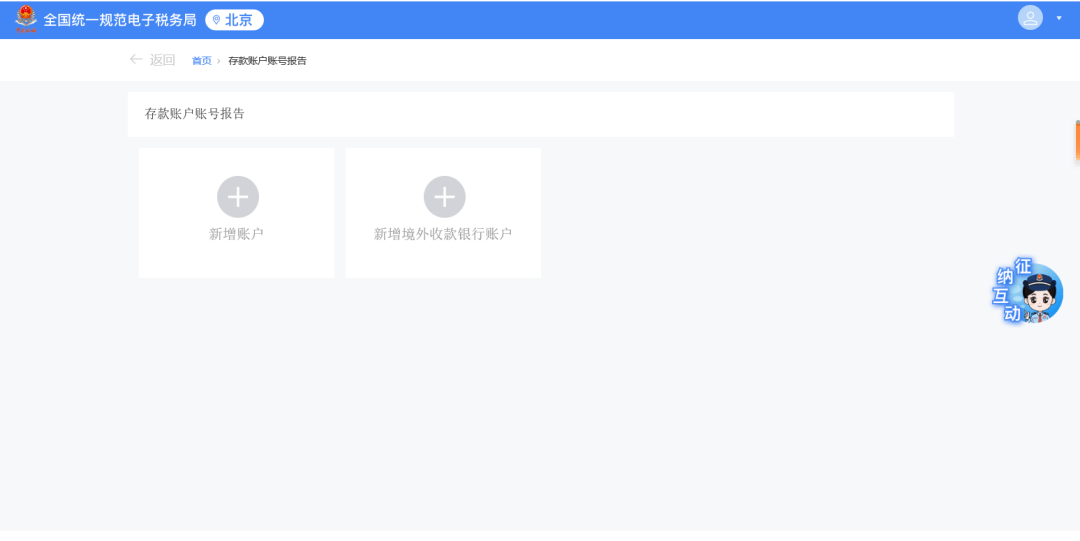The width and height of the screenshot is (1080, 541).
Task: Click the 存款账户账号报告 breadcrumb text
Action: pyautogui.click(x=267, y=61)
